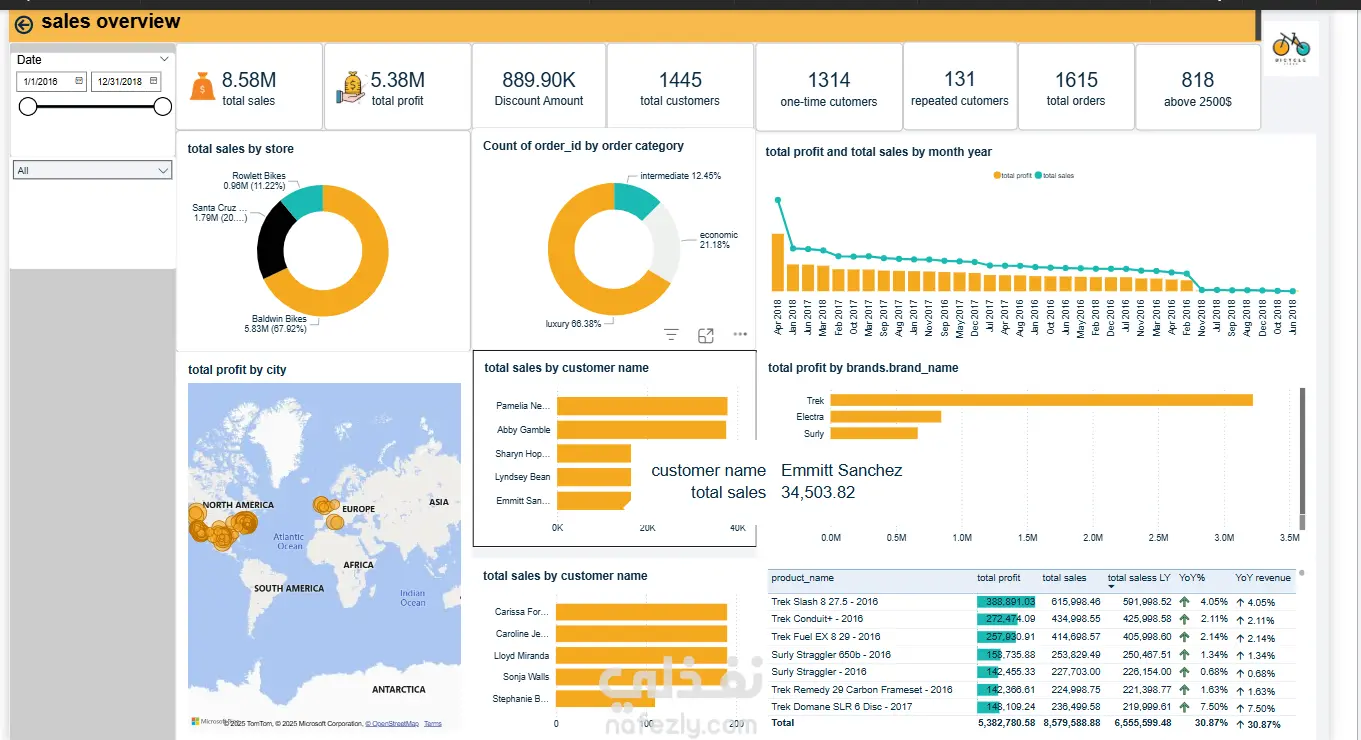This screenshot has height=740, width=1361.
Task: Open more options for order category chart
Action: pyautogui.click(x=740, y=335)
